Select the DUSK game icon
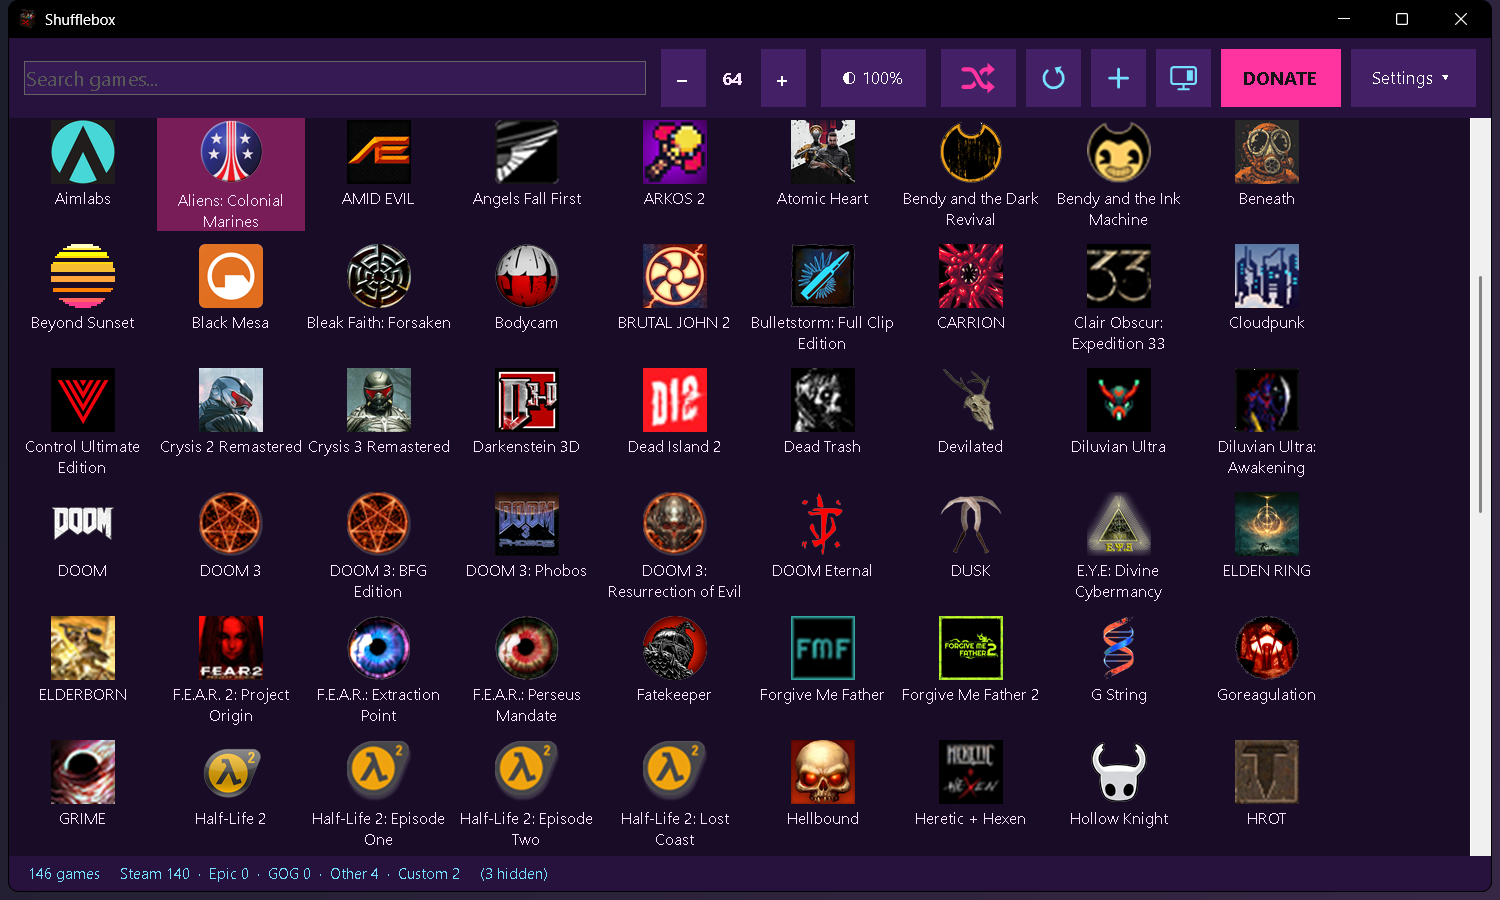Image resolution: width=1500 pixels, height=900 pixels. [971, 524]
